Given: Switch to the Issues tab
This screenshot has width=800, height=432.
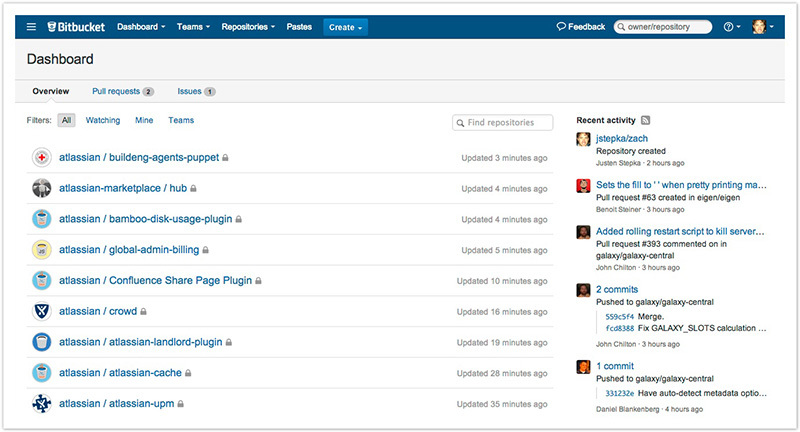Looking at the screenshot, I should [x=196, y=91].
